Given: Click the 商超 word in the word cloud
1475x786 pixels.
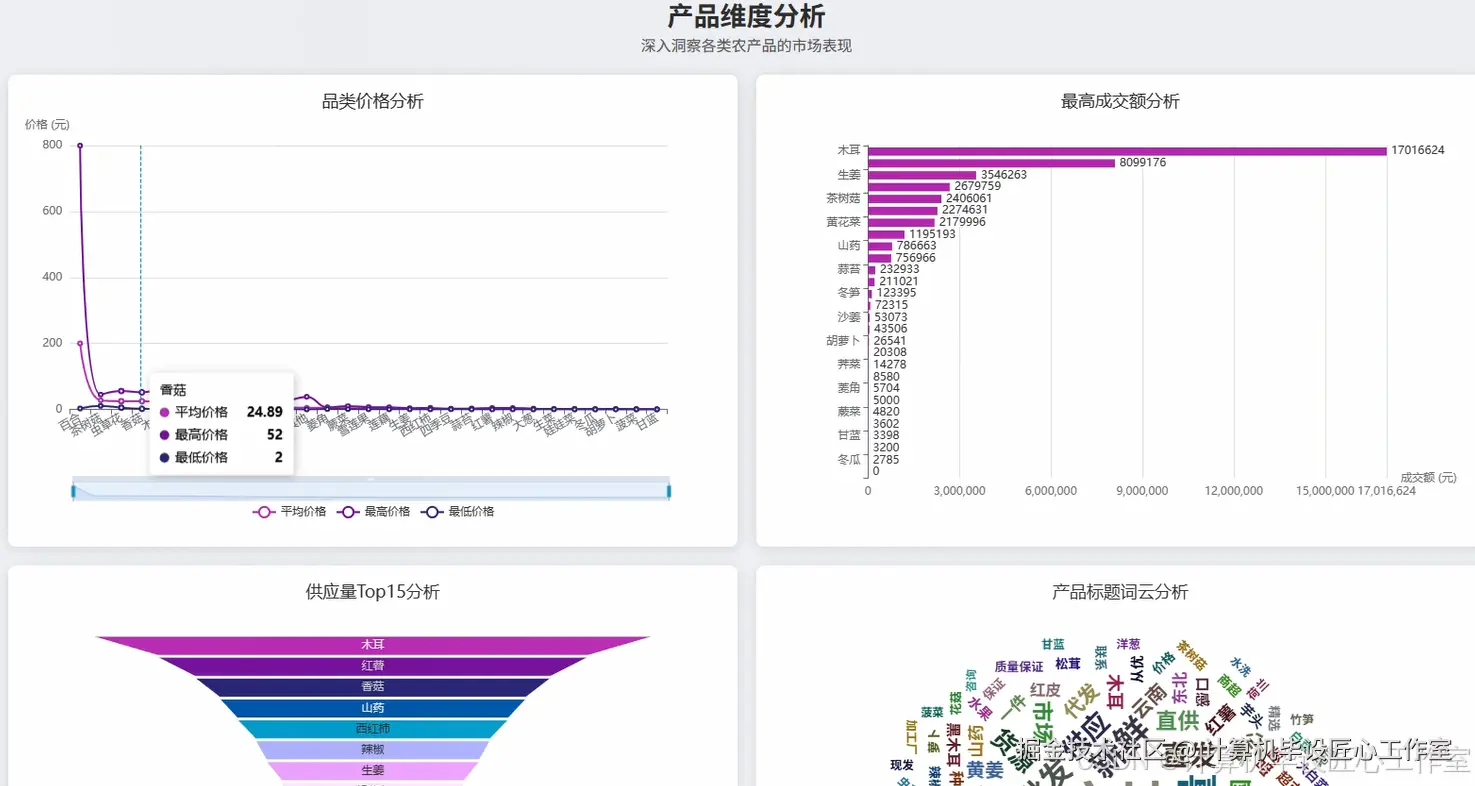Looking at the screenshot, I should click(x=1229, y=687).
